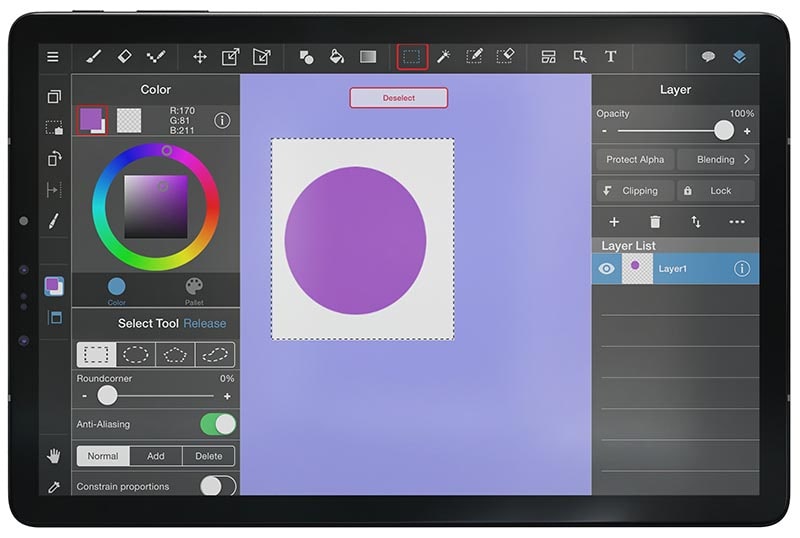Pick lasso selection shape
The height and width of the screenshot is (538, 800).
click(215, 354)
